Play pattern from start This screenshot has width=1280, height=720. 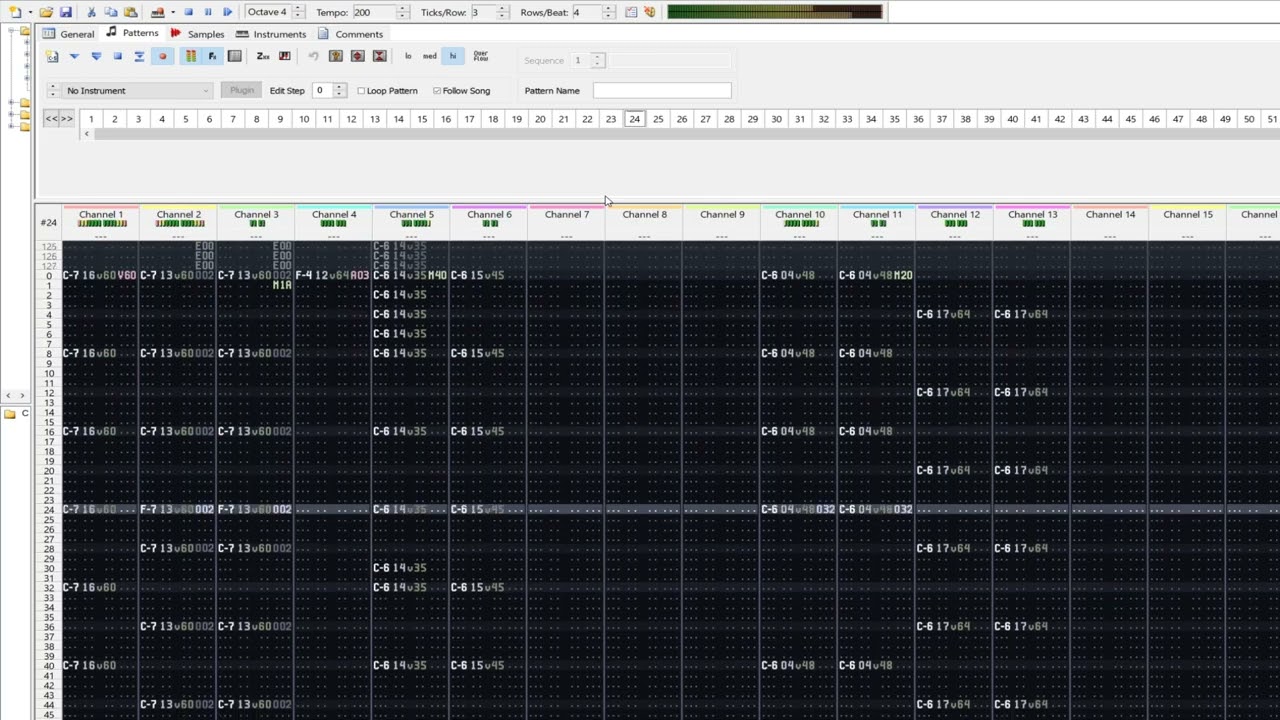pyautogui.click(x=74, y=56)
